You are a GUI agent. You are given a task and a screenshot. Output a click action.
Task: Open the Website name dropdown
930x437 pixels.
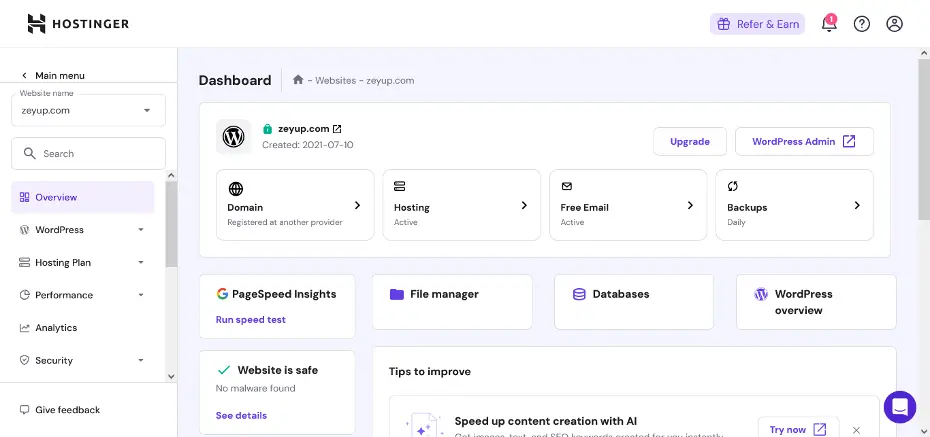(88, 110)
